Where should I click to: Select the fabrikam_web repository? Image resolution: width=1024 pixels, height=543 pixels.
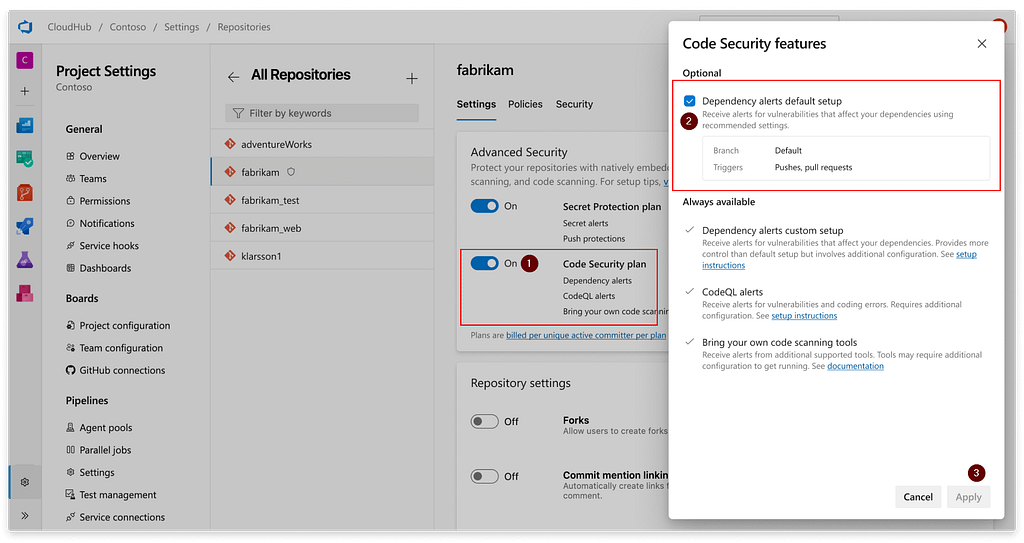[270, 228]
